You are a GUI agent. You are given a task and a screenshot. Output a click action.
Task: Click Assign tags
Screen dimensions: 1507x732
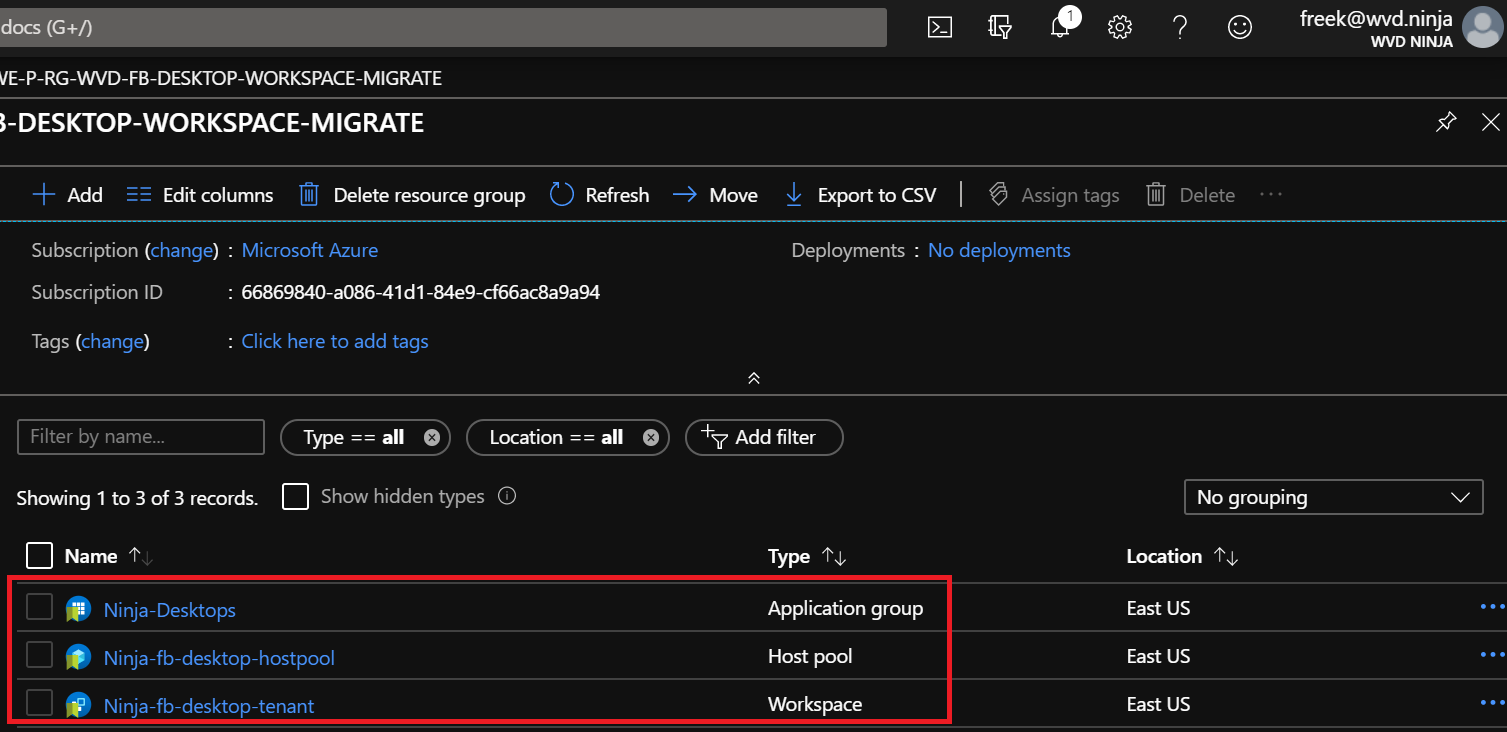click(1053, 195)
